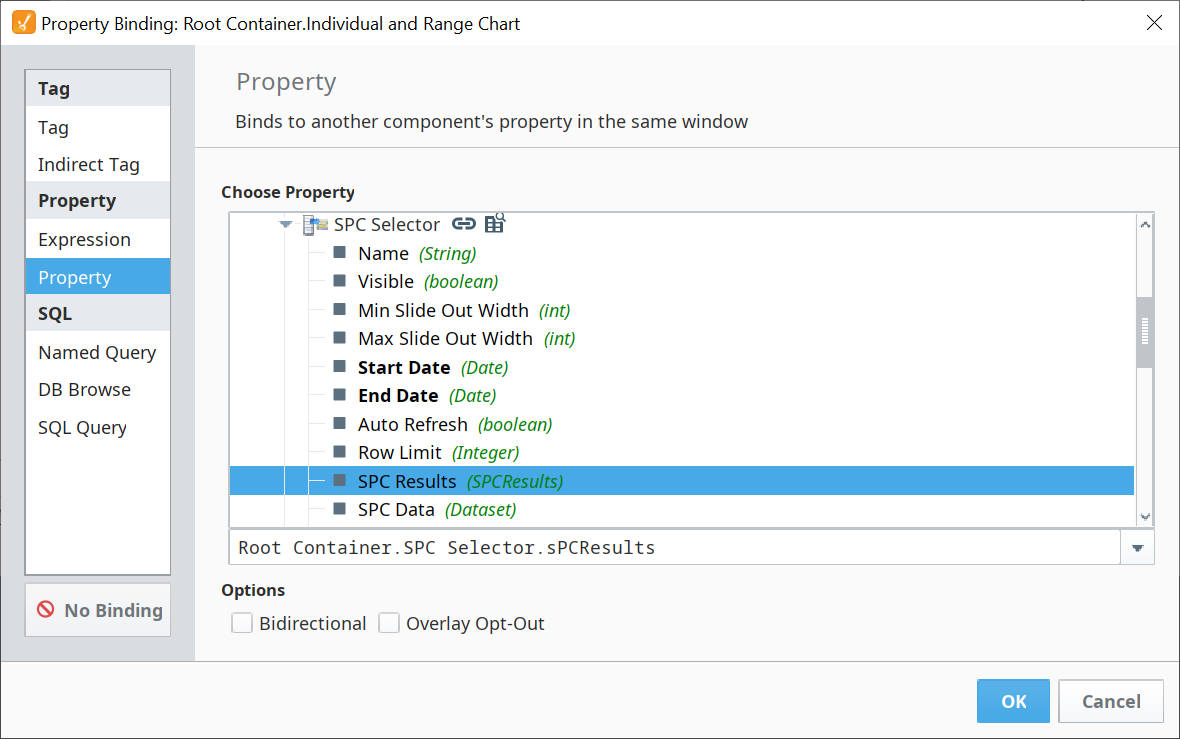Select Named Query binding type

[x=97, y=352]
